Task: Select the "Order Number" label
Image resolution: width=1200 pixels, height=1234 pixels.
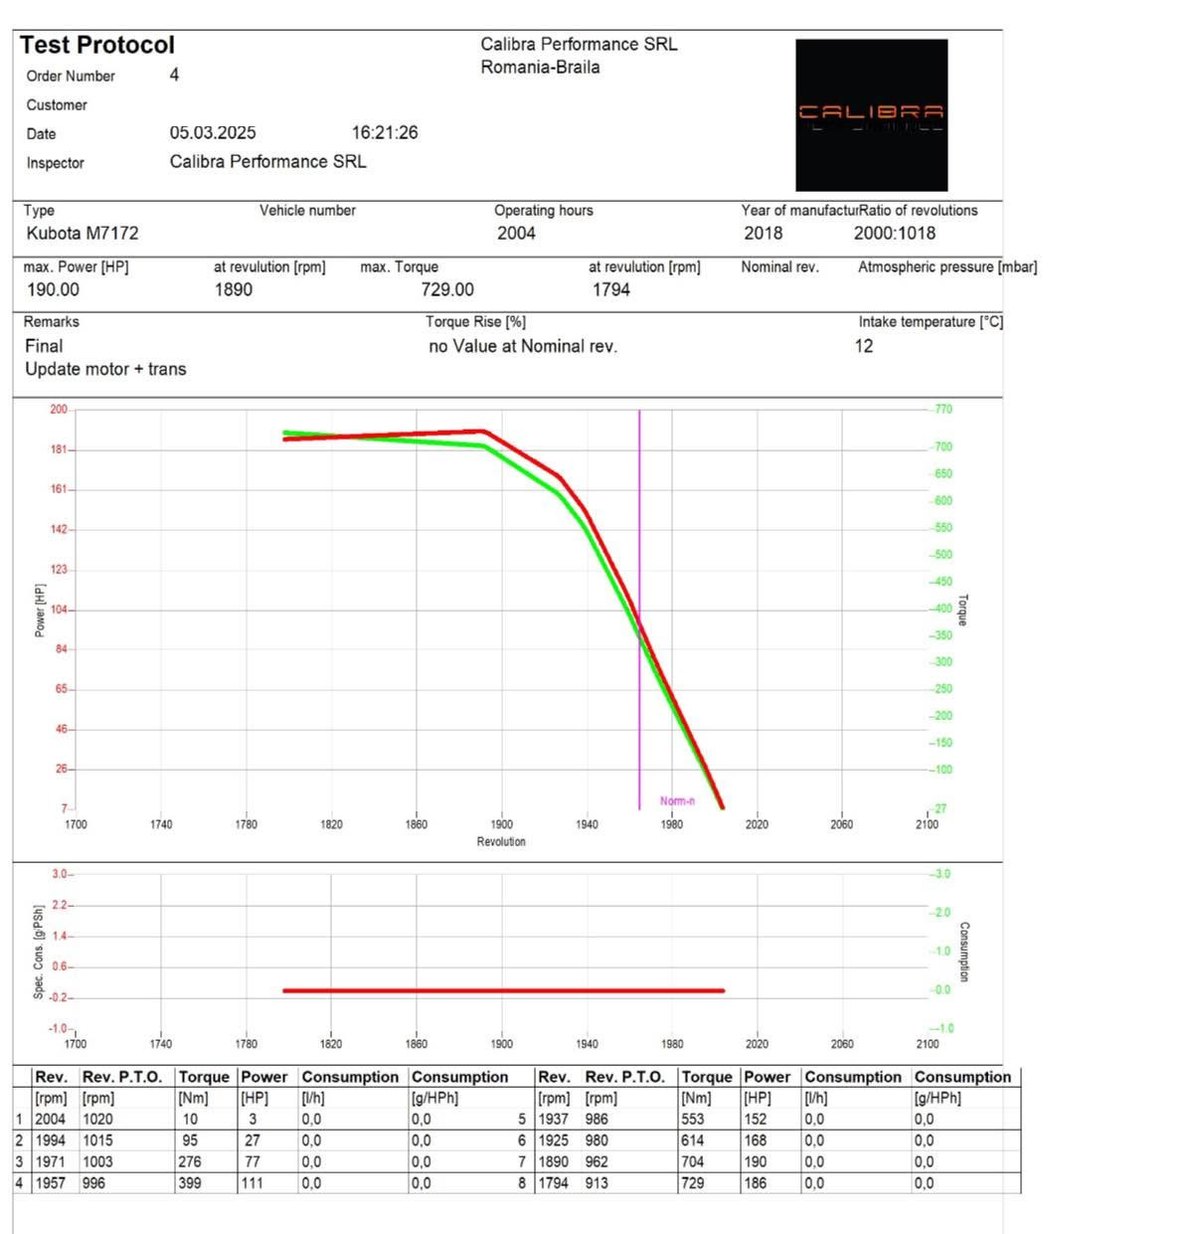Action: (x=70, y=76)
